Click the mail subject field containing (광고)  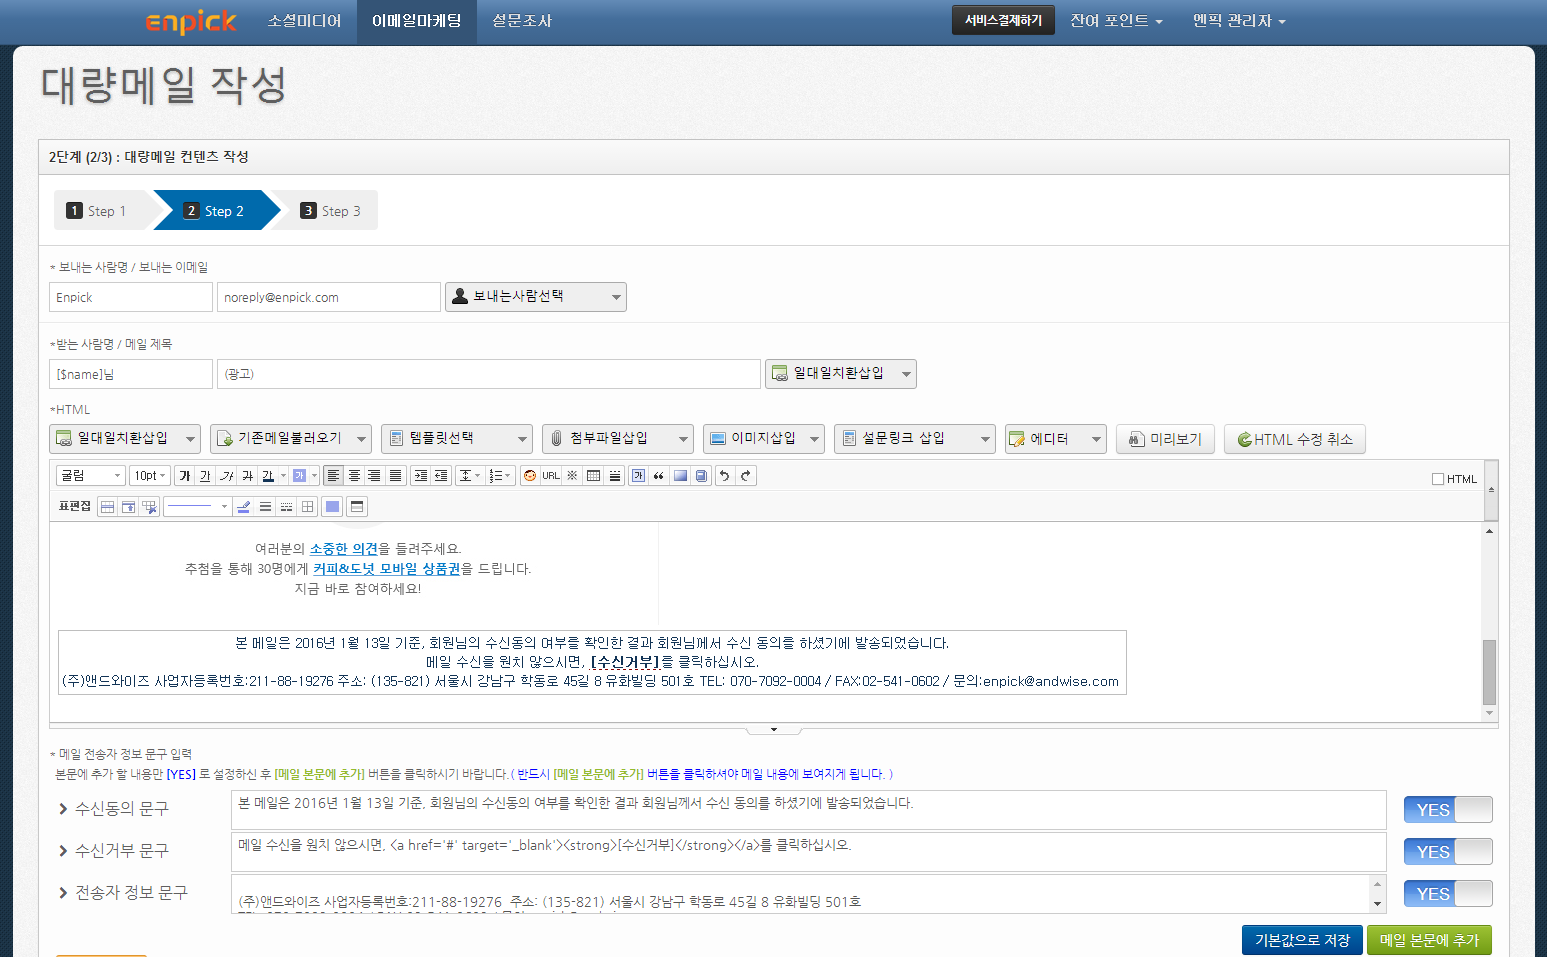pos(488,374)
